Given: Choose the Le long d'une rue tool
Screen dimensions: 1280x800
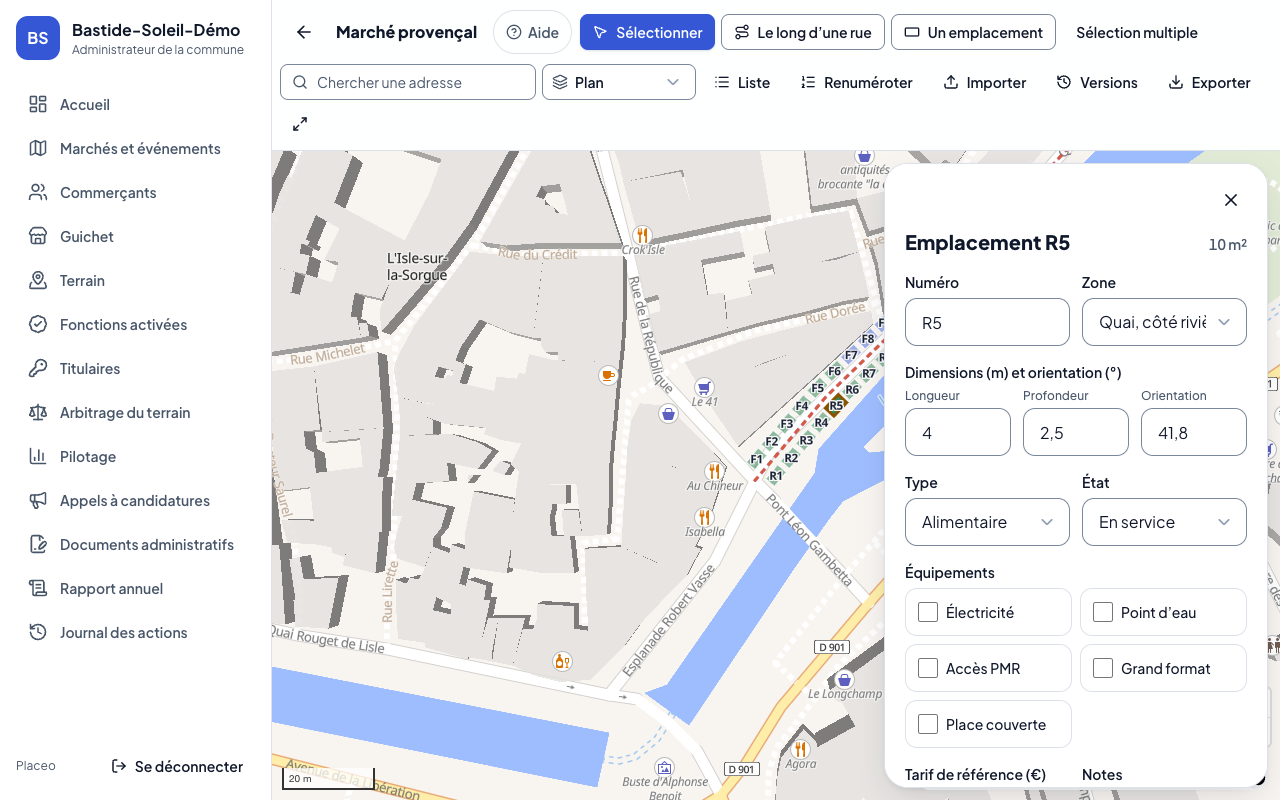Looking at the screenshot, I should (x=803, y=32).
